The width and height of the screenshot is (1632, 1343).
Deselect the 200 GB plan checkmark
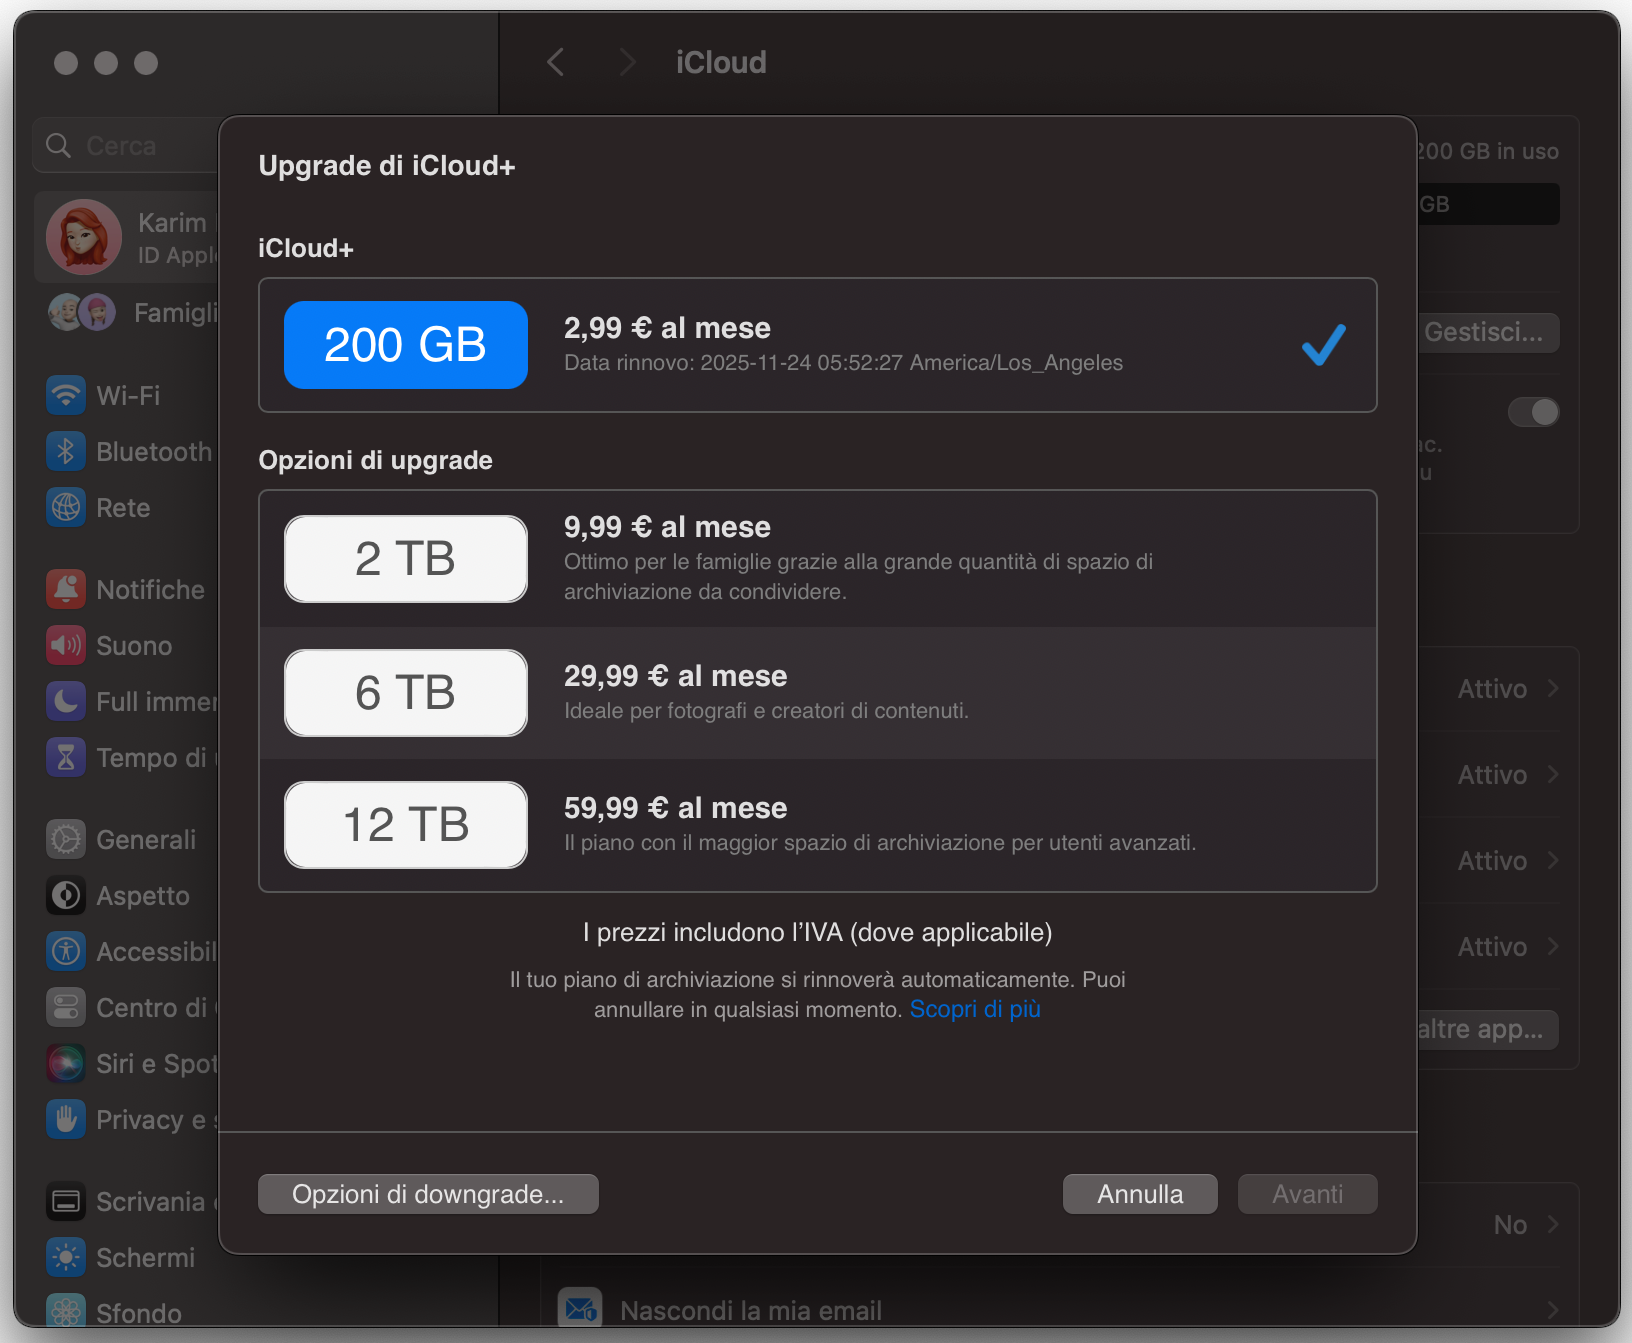1323,345
